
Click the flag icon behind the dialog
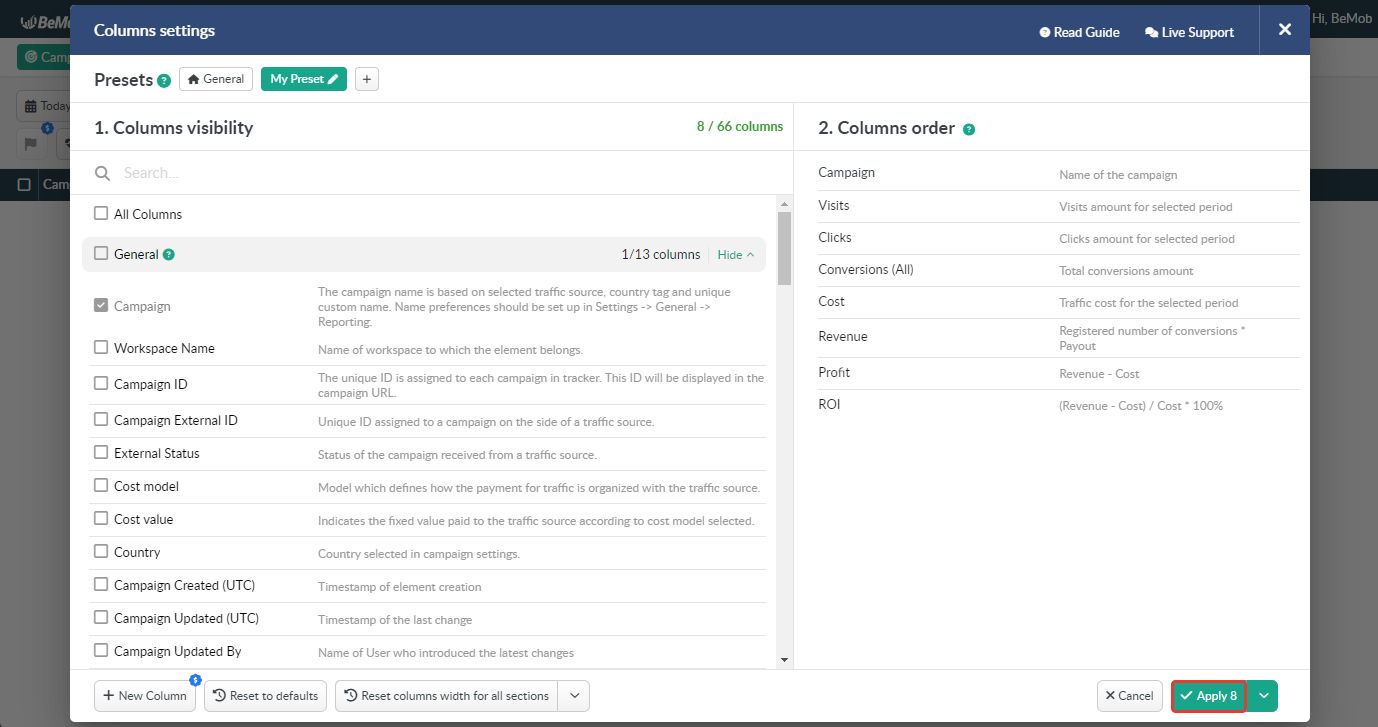(31, 143)
